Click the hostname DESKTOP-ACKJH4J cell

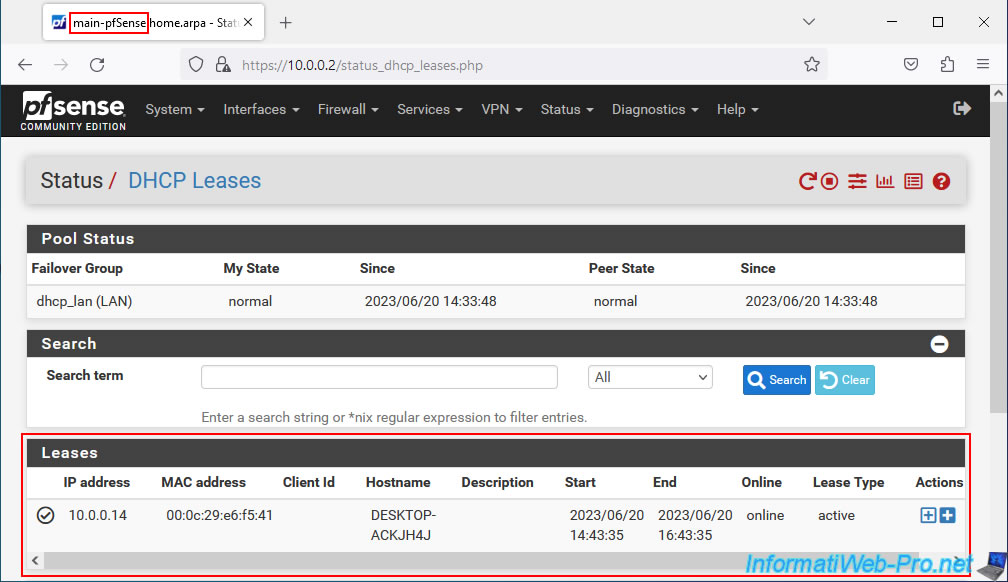(404, 525)
